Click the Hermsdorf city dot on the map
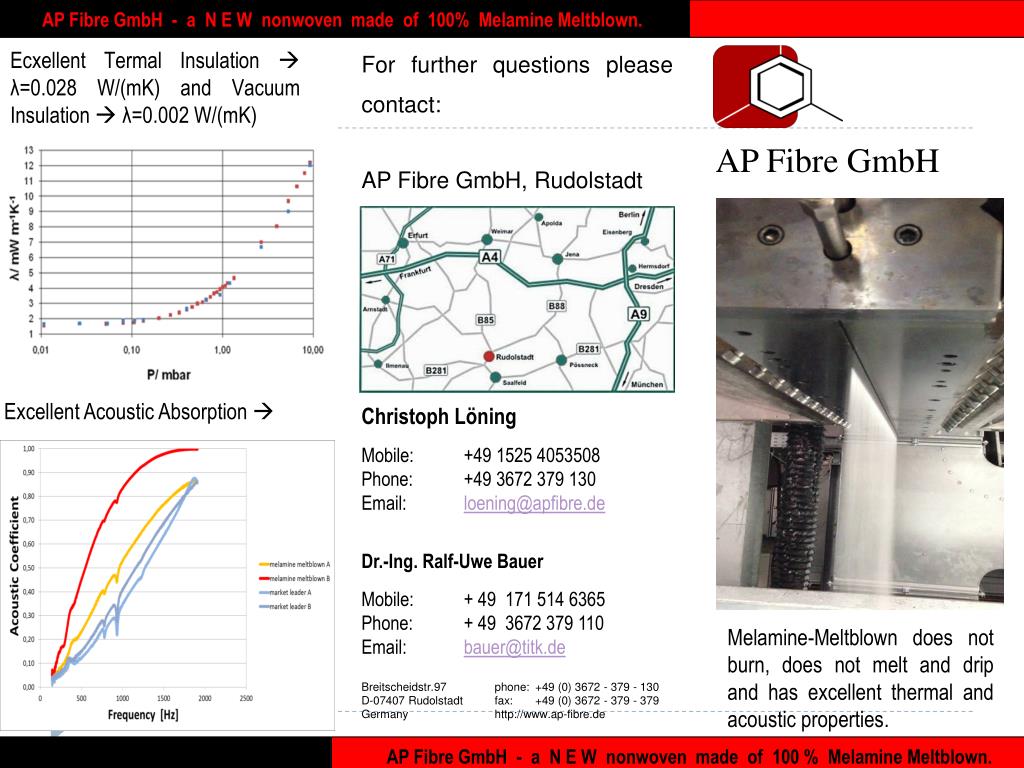Screen dimensions: 1024x768 (632, 268)
